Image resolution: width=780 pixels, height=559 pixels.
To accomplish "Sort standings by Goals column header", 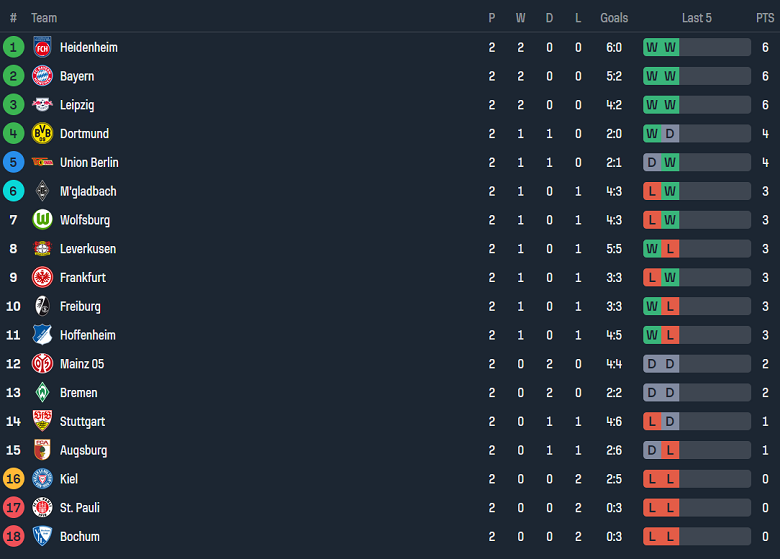I will click(x=614, y=18).
